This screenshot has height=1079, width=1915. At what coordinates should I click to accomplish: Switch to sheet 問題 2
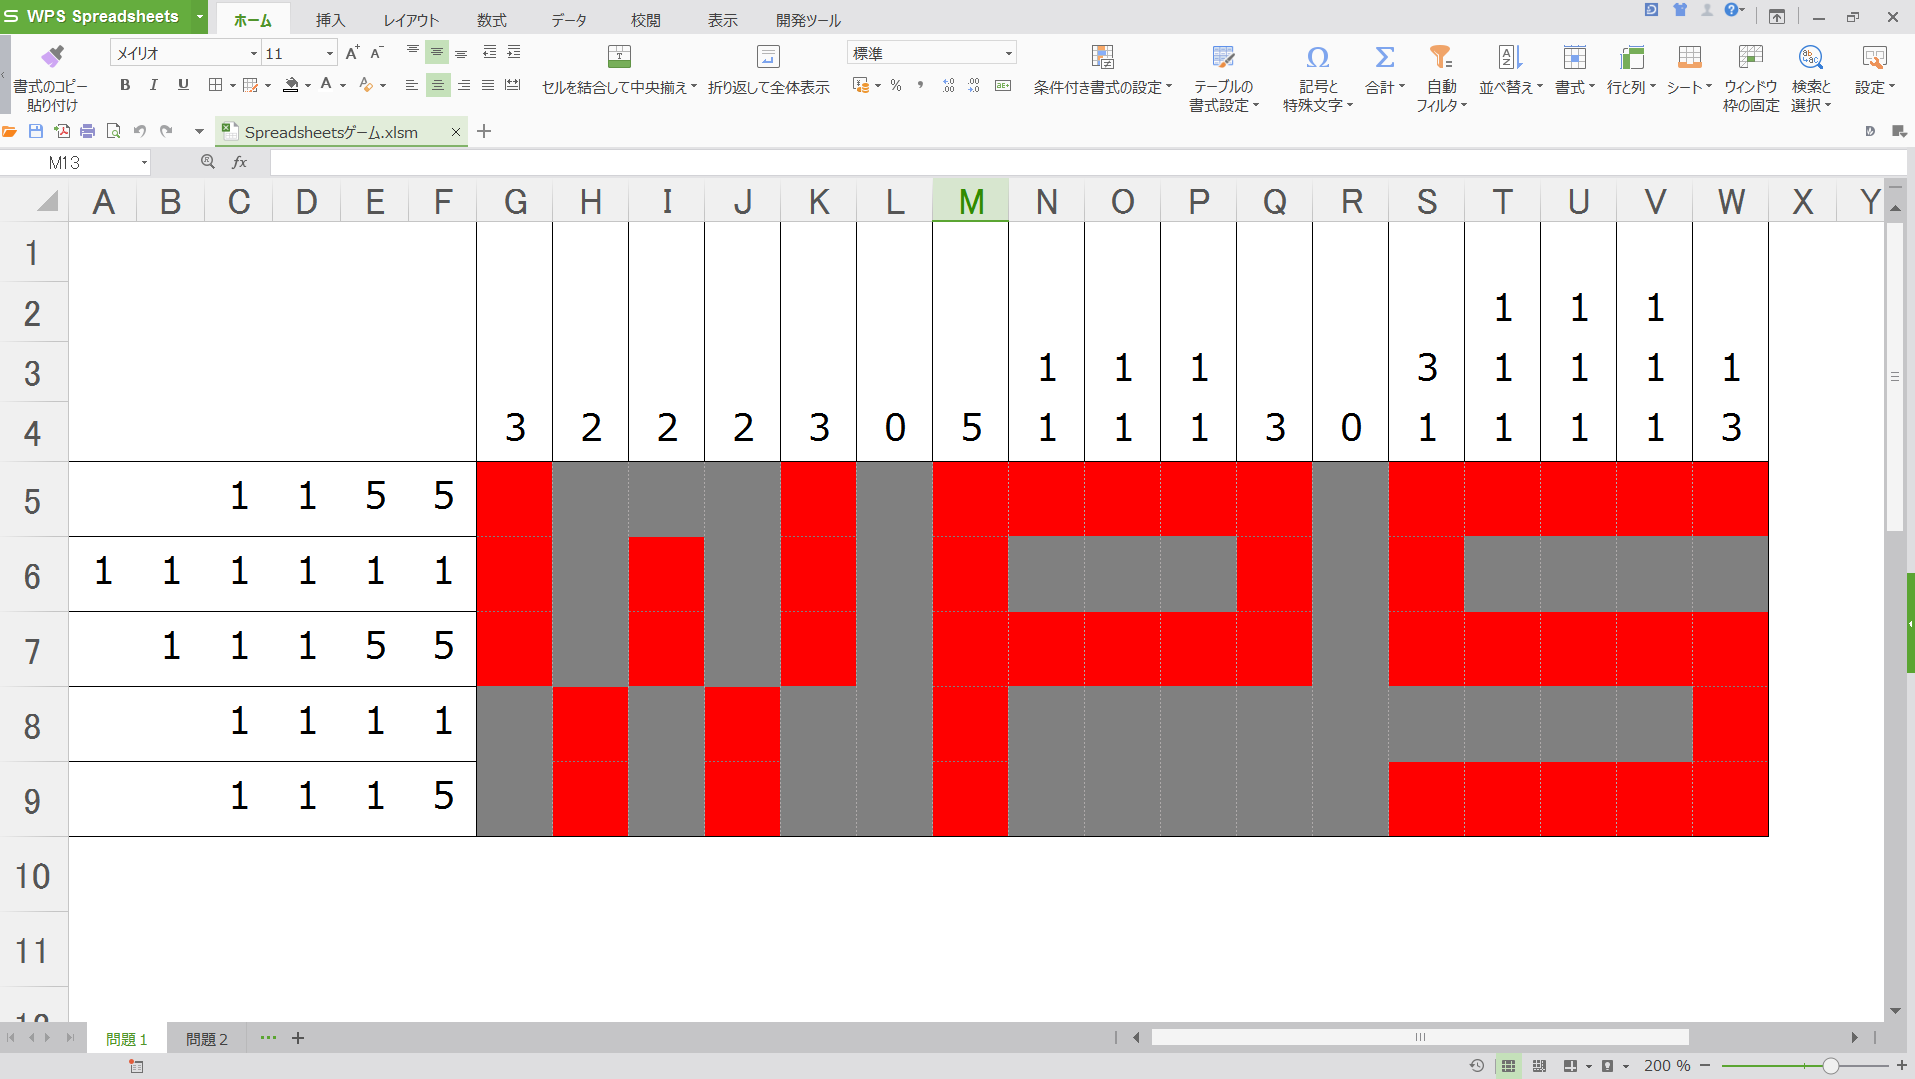207,1039
